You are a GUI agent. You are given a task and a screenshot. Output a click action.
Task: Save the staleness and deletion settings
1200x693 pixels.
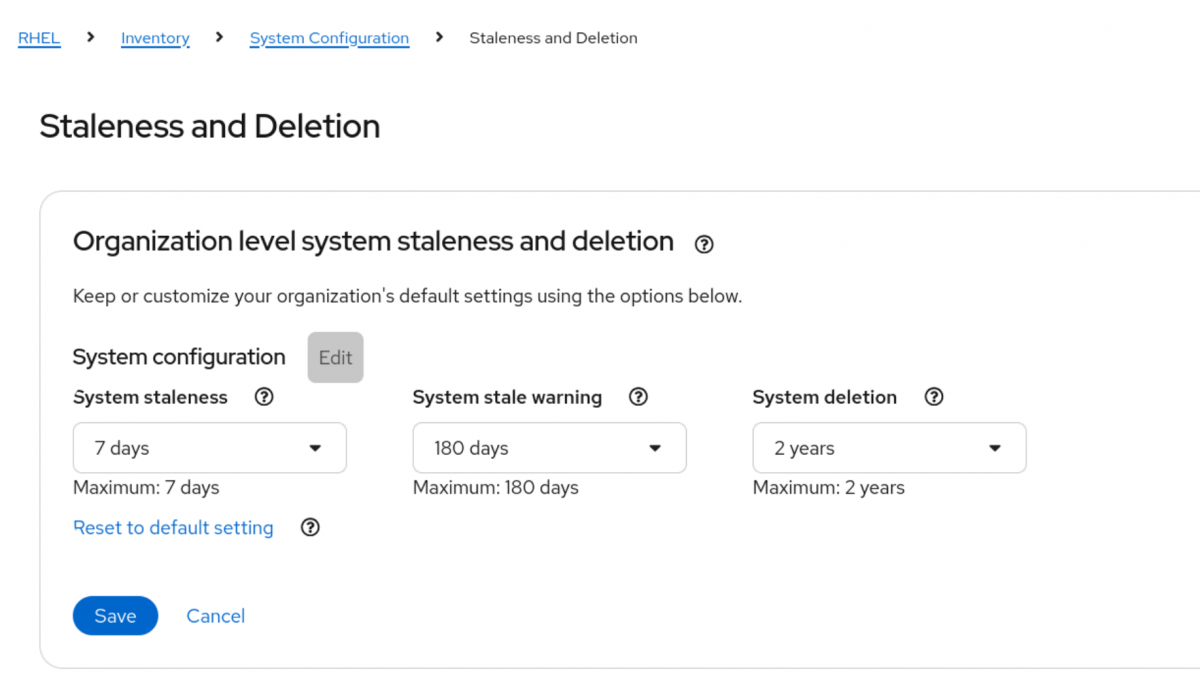pyautogui.click(x=115, y=616)
